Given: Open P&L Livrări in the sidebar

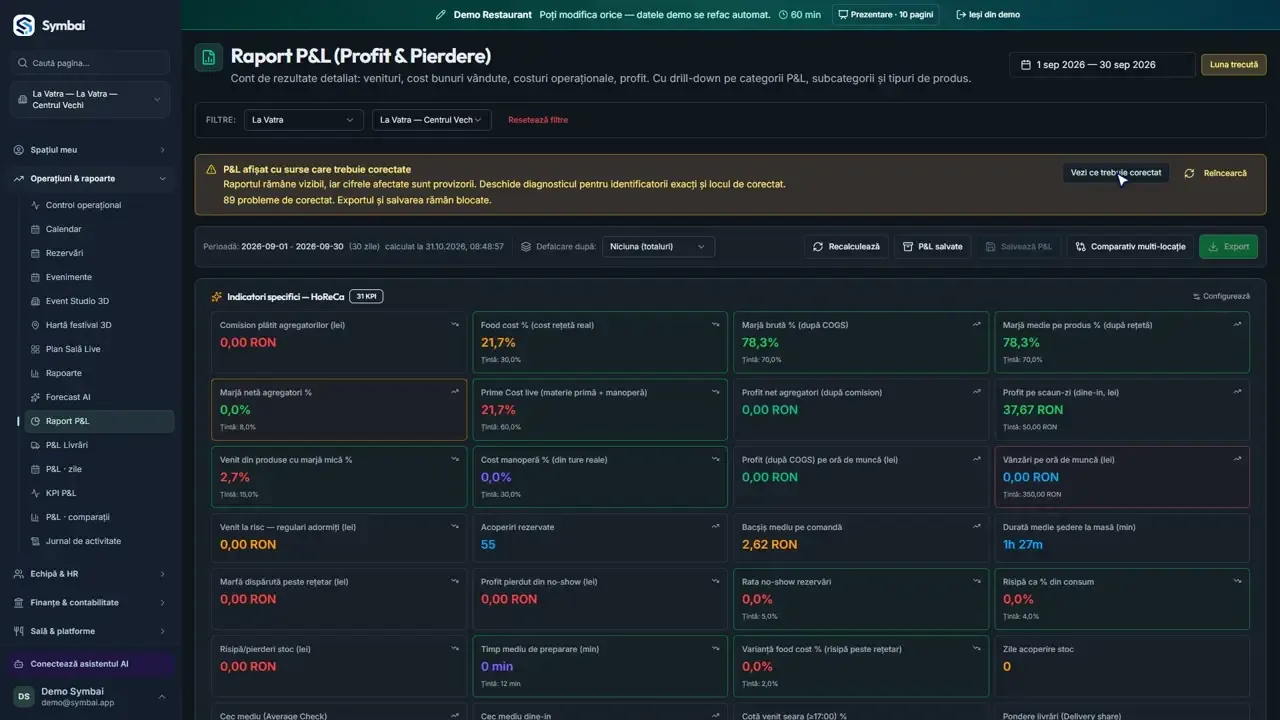Looking at the screenshot, I should coord(98,445).
